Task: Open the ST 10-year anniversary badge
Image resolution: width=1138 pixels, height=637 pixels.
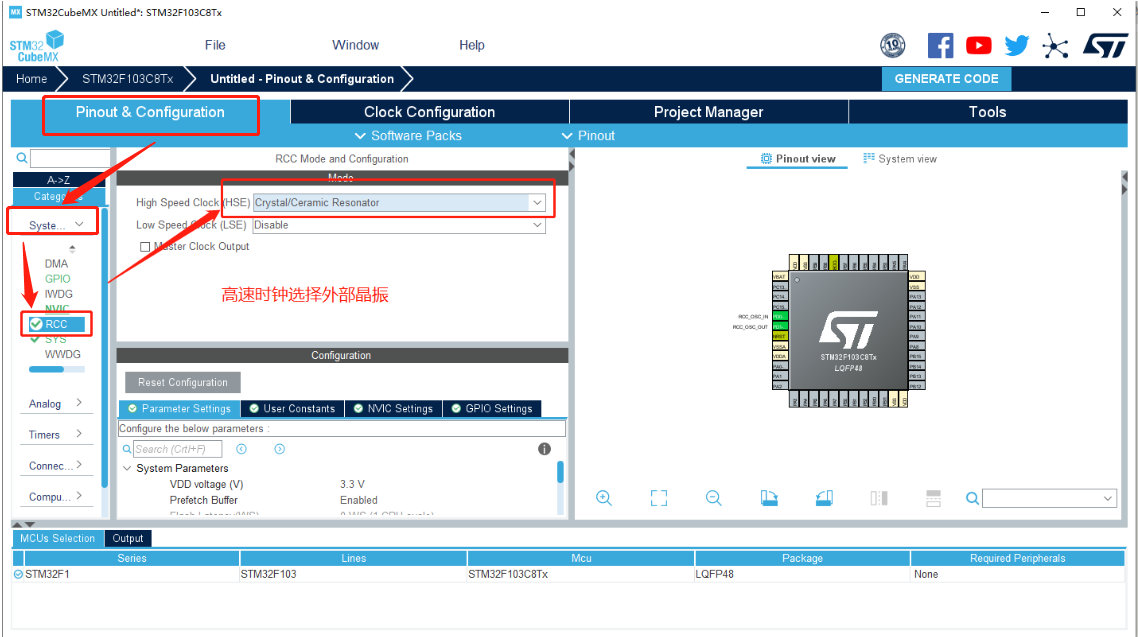Action: click(893, 46)
